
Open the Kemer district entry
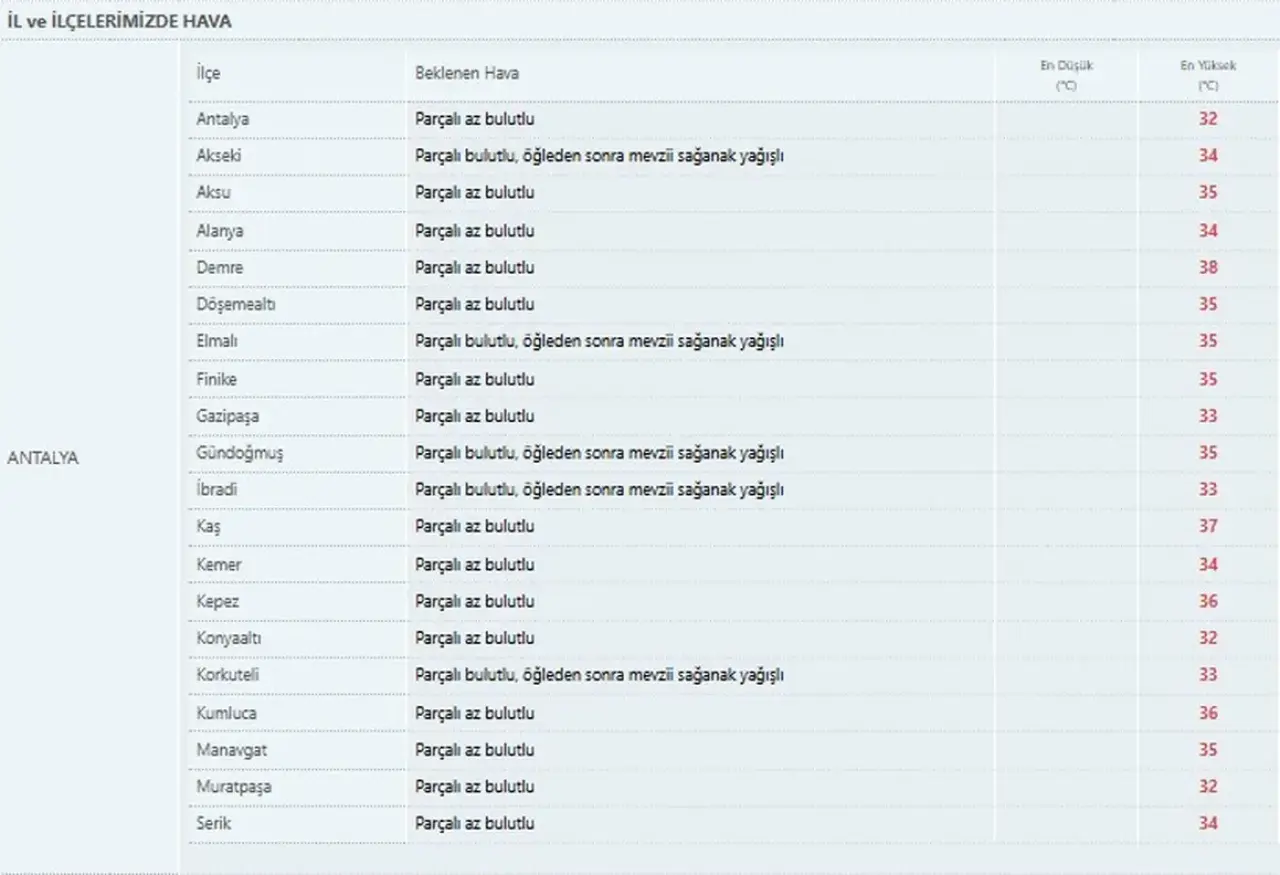click(218, 564)
